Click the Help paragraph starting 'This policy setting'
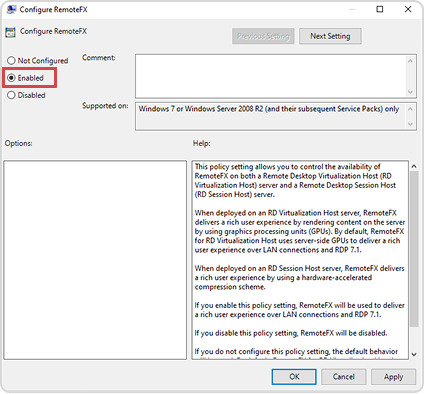Viewport: 424px width, 394px height. tap(295, 180)
